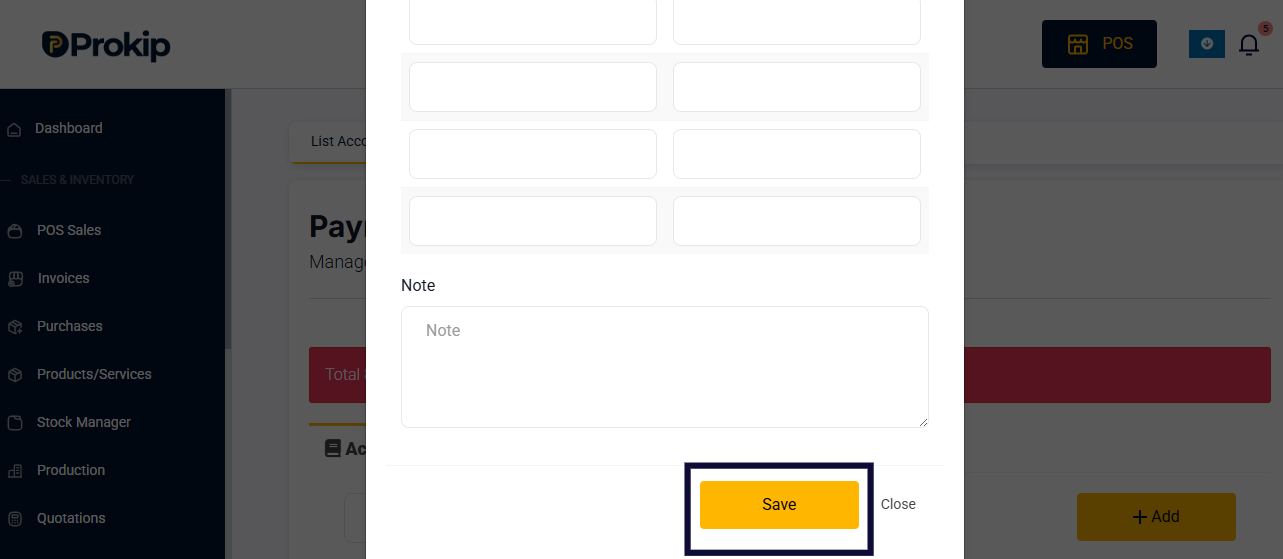Screen dimensions: 1283x559
Task: Open the POS button in header
Action: coord(1099,44)
